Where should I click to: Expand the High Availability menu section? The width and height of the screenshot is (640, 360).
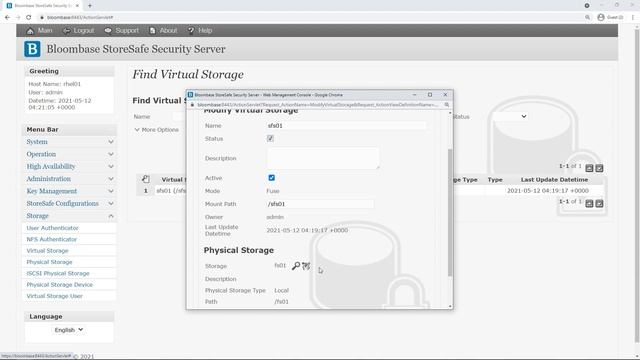point(69,167)
